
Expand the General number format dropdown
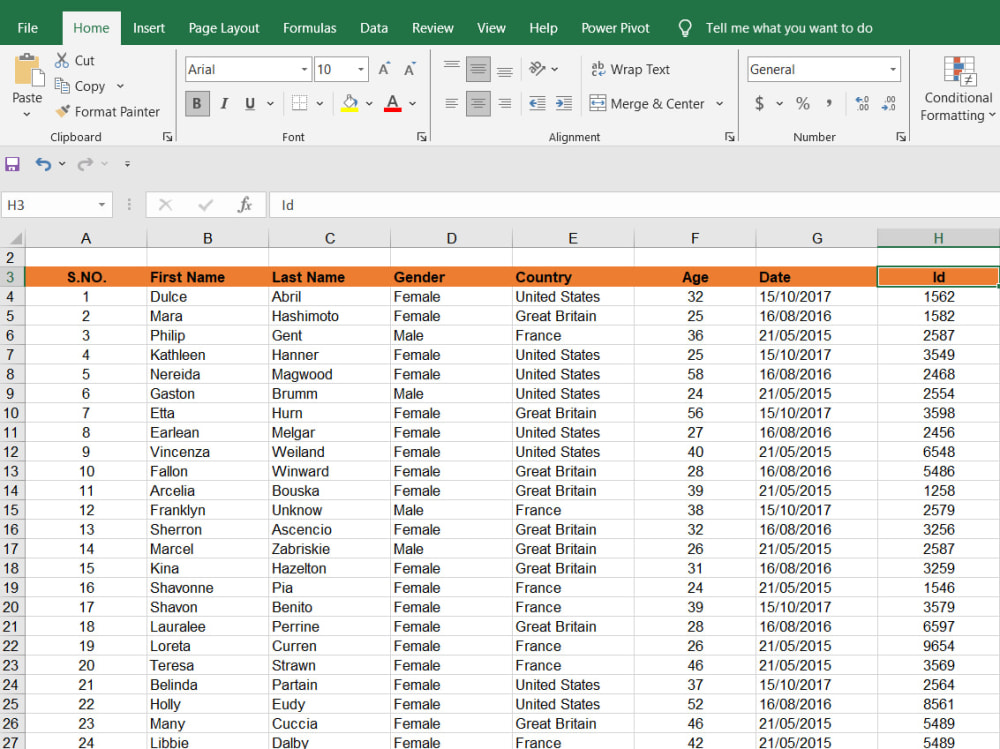(893, 70)
